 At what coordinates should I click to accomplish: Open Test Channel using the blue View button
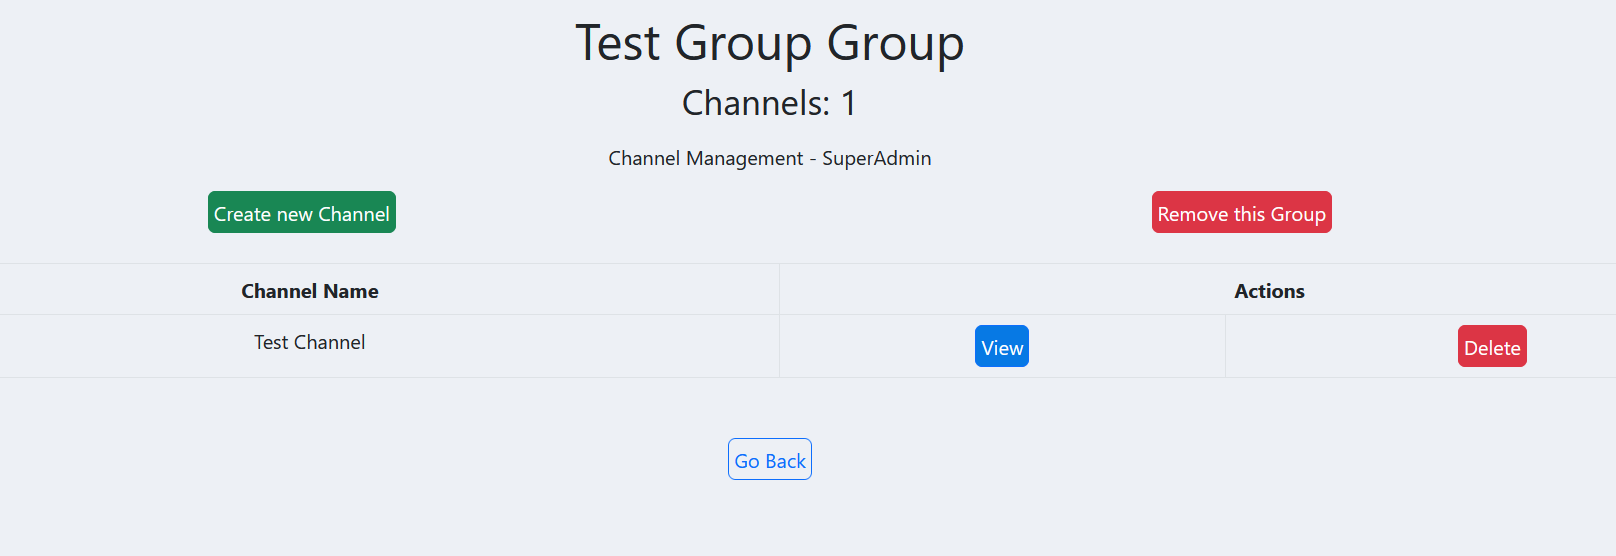(x=1002, y=346)
